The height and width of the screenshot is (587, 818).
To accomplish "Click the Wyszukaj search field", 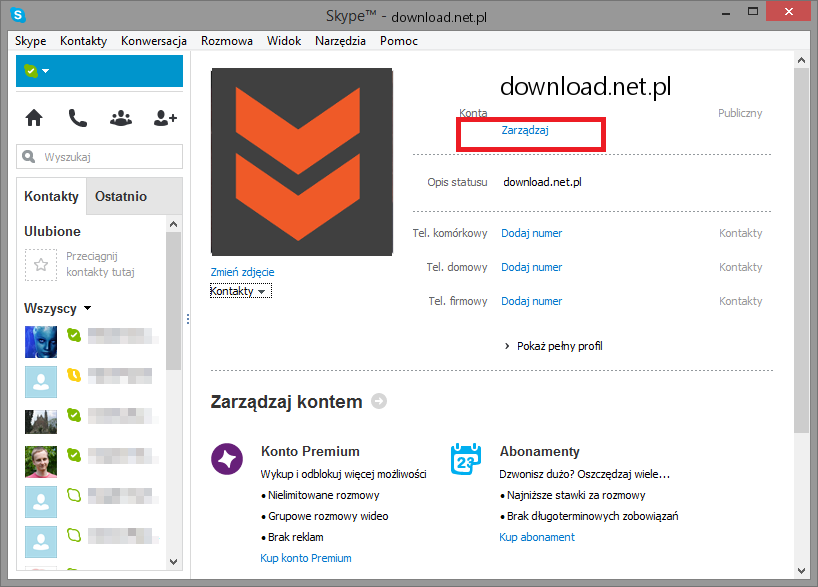I will pyautogui.click(x=99, y=157).
